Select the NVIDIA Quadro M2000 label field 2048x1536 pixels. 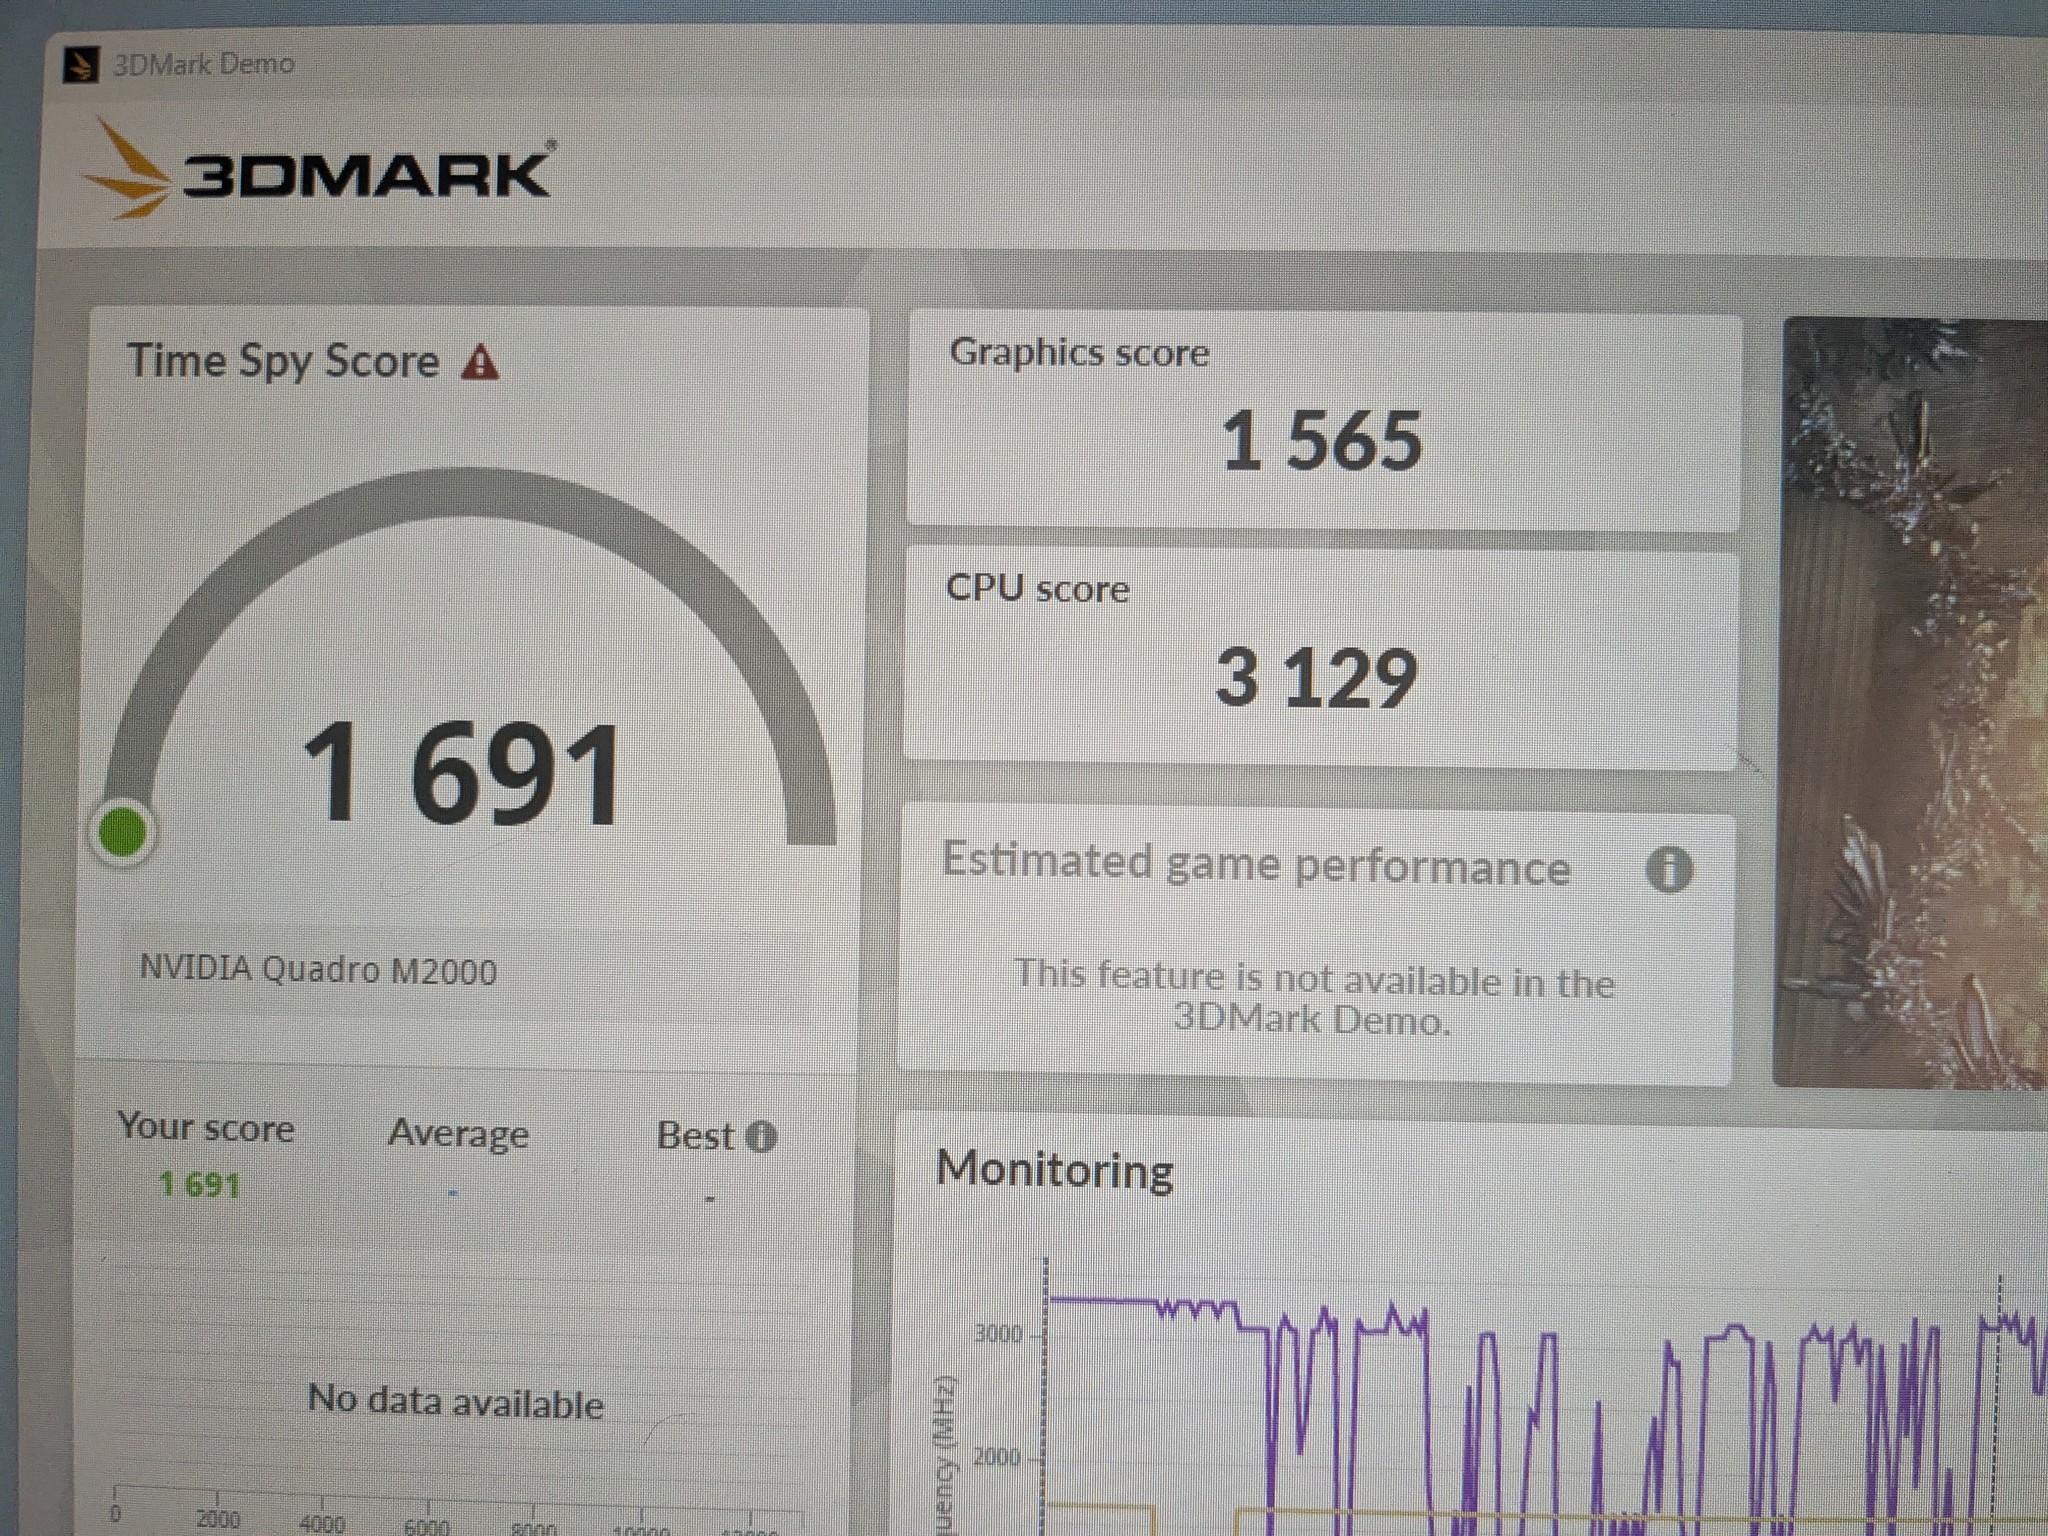point(318,970)
